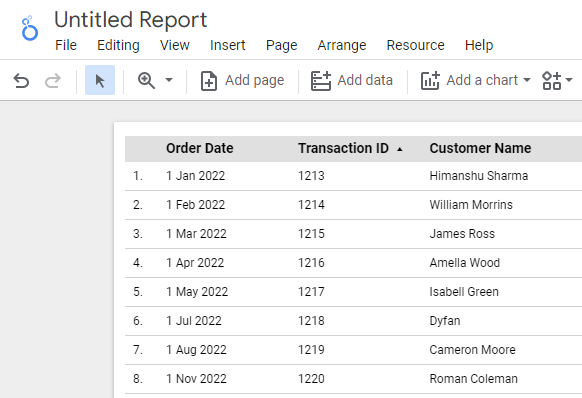582x398 pixels.
Task: Click transaction ID 1216
Action: point(311,262)
